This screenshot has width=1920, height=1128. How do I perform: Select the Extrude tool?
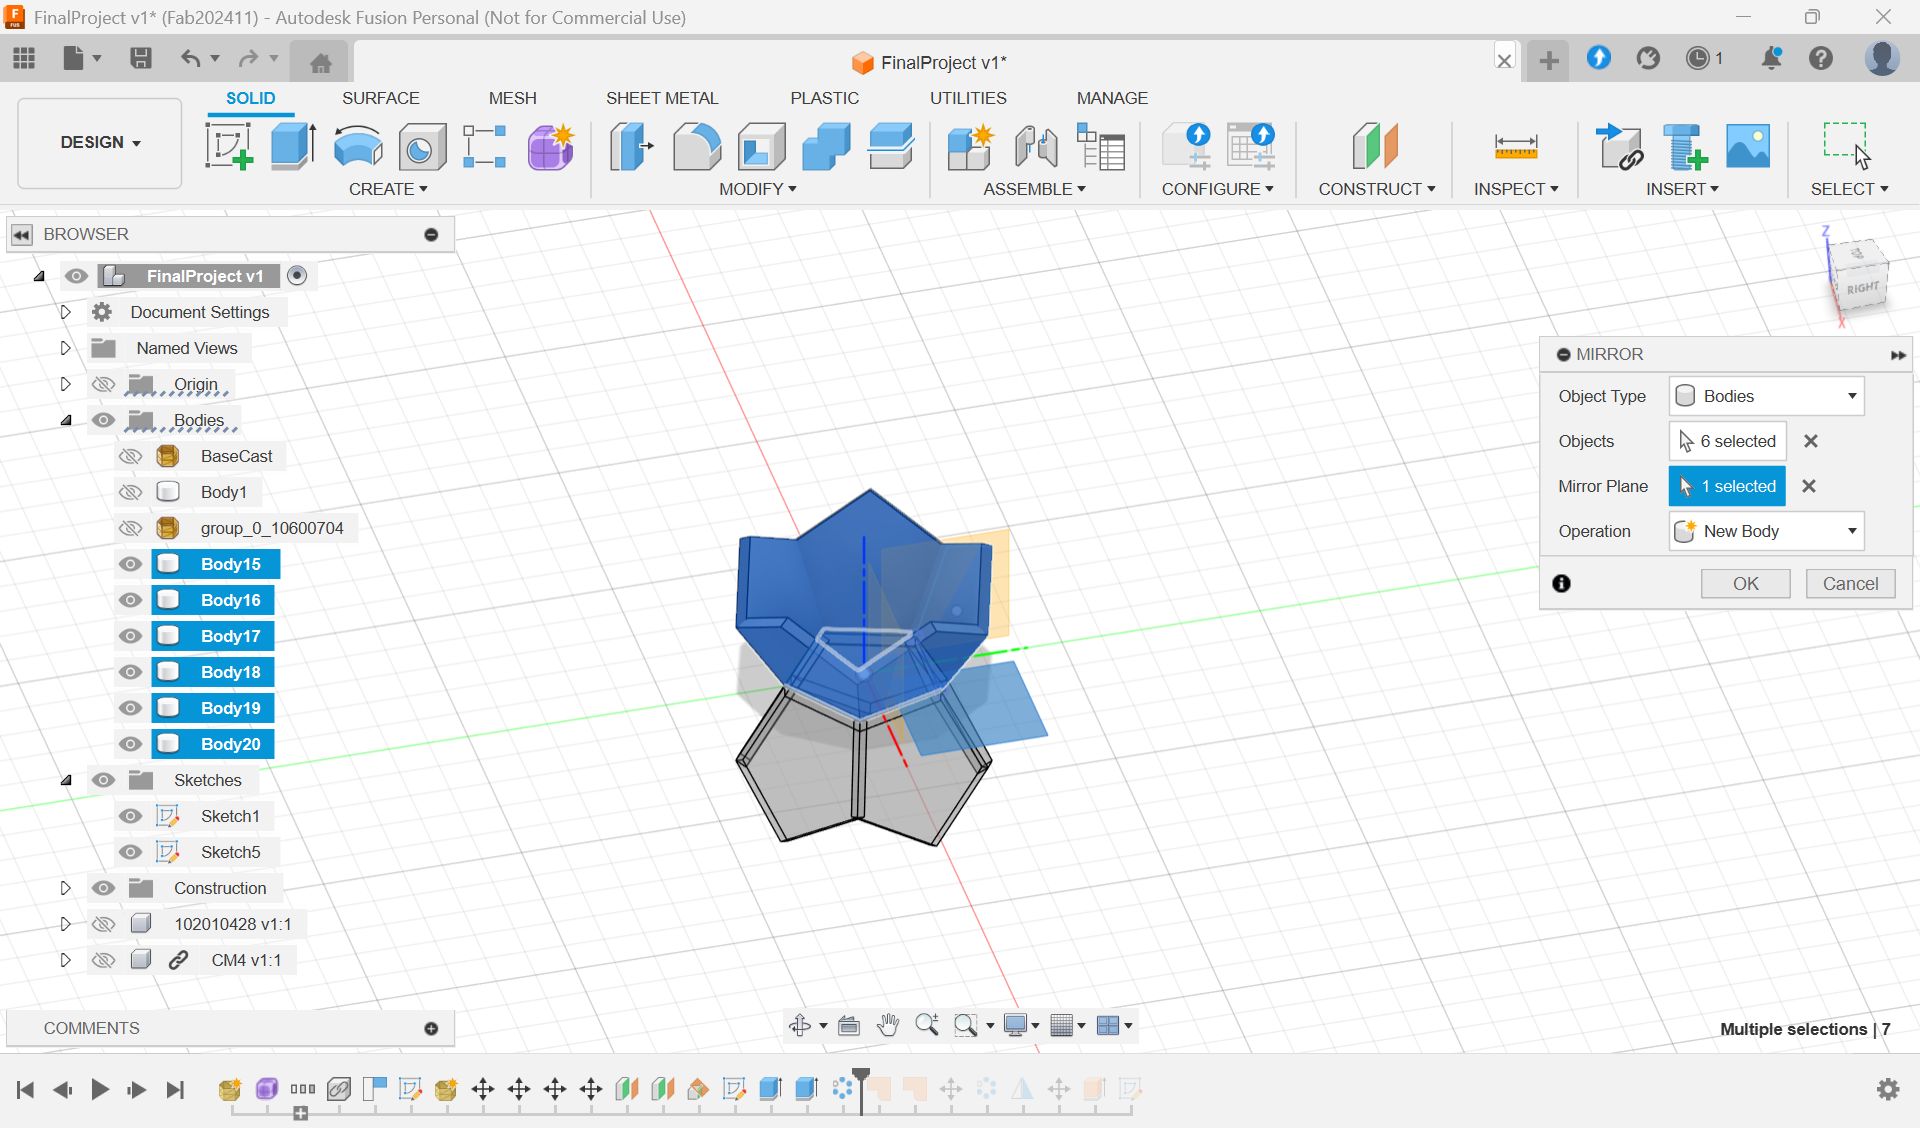pos(293,146)
